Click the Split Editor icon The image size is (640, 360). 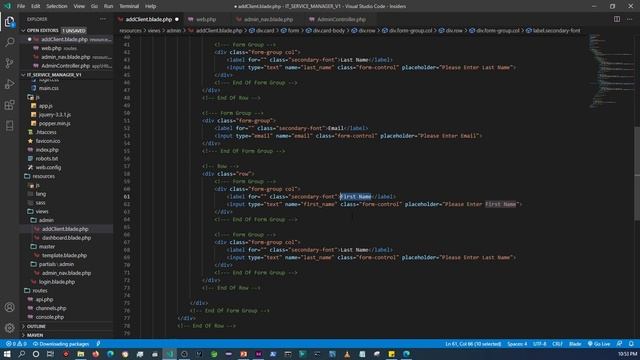pyautogui.click(x=617, y=19)
